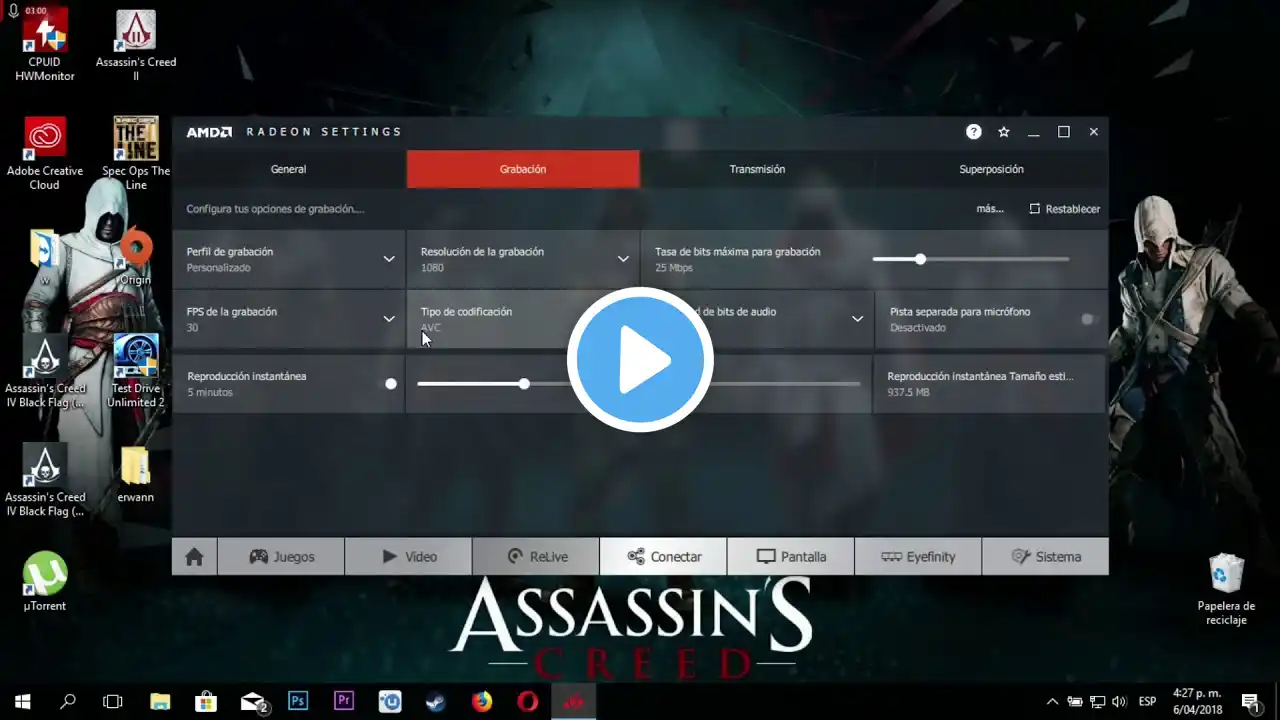Select Test Drive Unlimited 2 desktop icon
The height and width of the screenshot is (720, 1280).
click(136, 371)
